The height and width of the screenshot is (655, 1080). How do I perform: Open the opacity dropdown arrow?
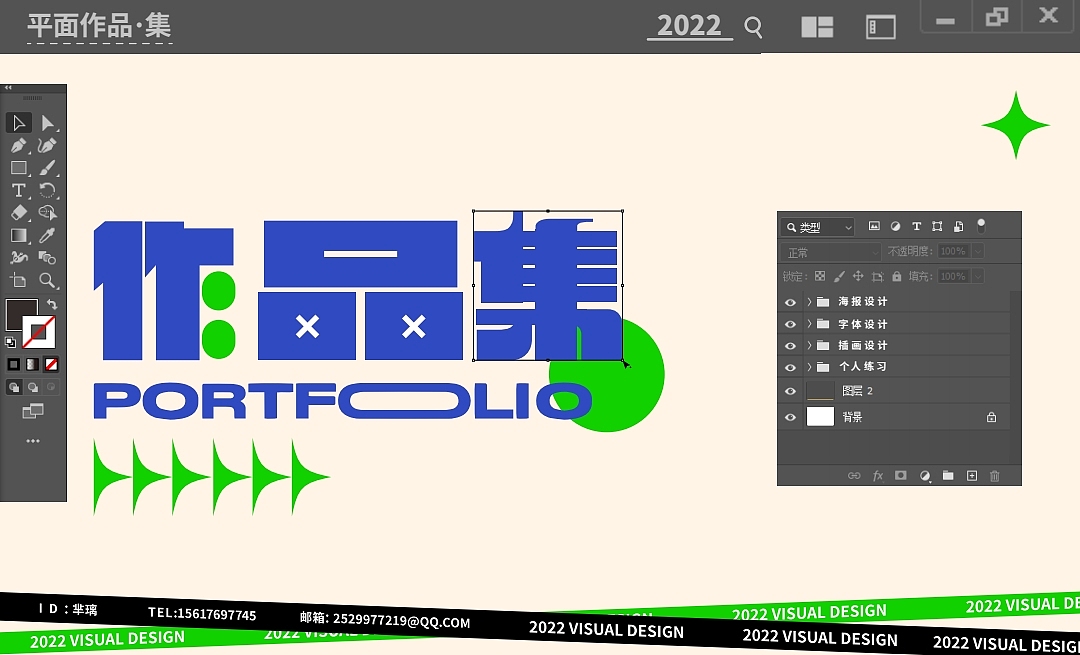(x=977, y=251)
